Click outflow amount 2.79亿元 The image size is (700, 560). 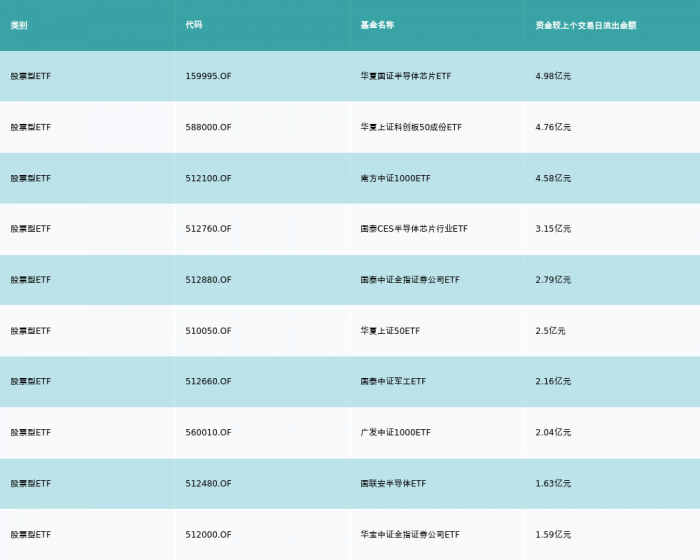pos(553,280)
